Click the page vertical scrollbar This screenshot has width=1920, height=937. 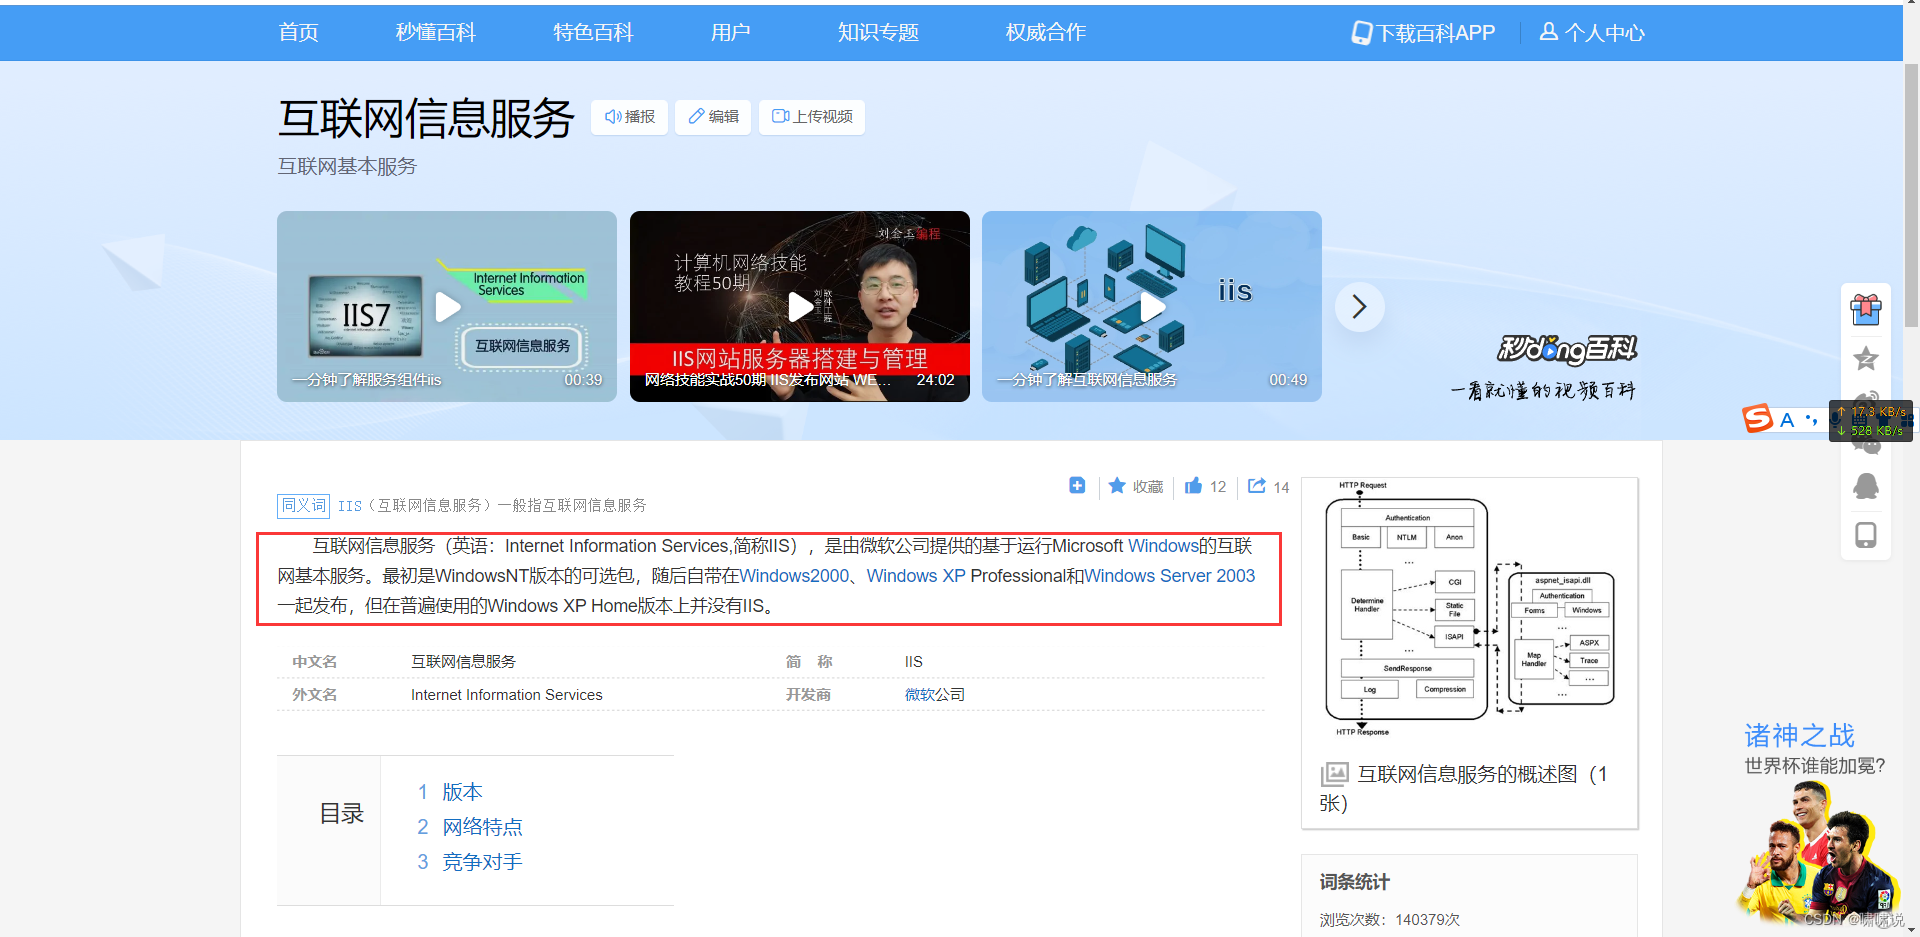tap(1911, 196)
